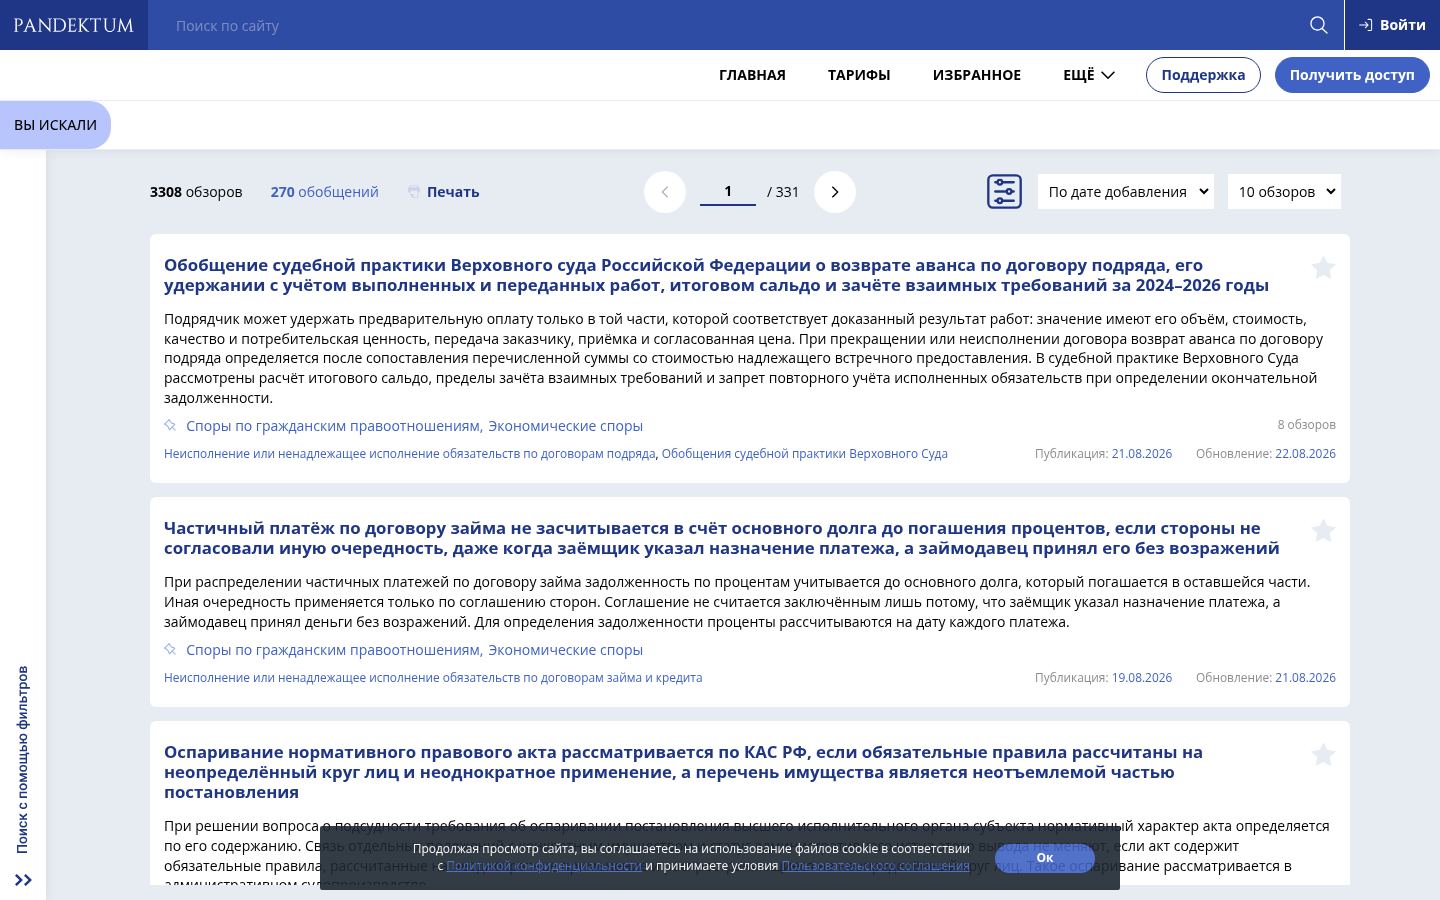This screenshot has width=1440, height=900.
Task: Star the Частичный платёж по договору займа review
Action: coord(1323,531)
